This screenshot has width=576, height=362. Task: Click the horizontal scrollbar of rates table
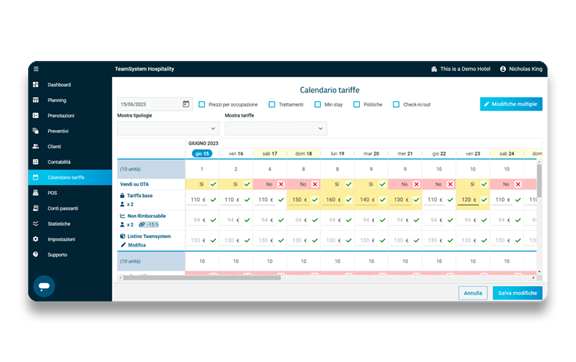(201, 277)
